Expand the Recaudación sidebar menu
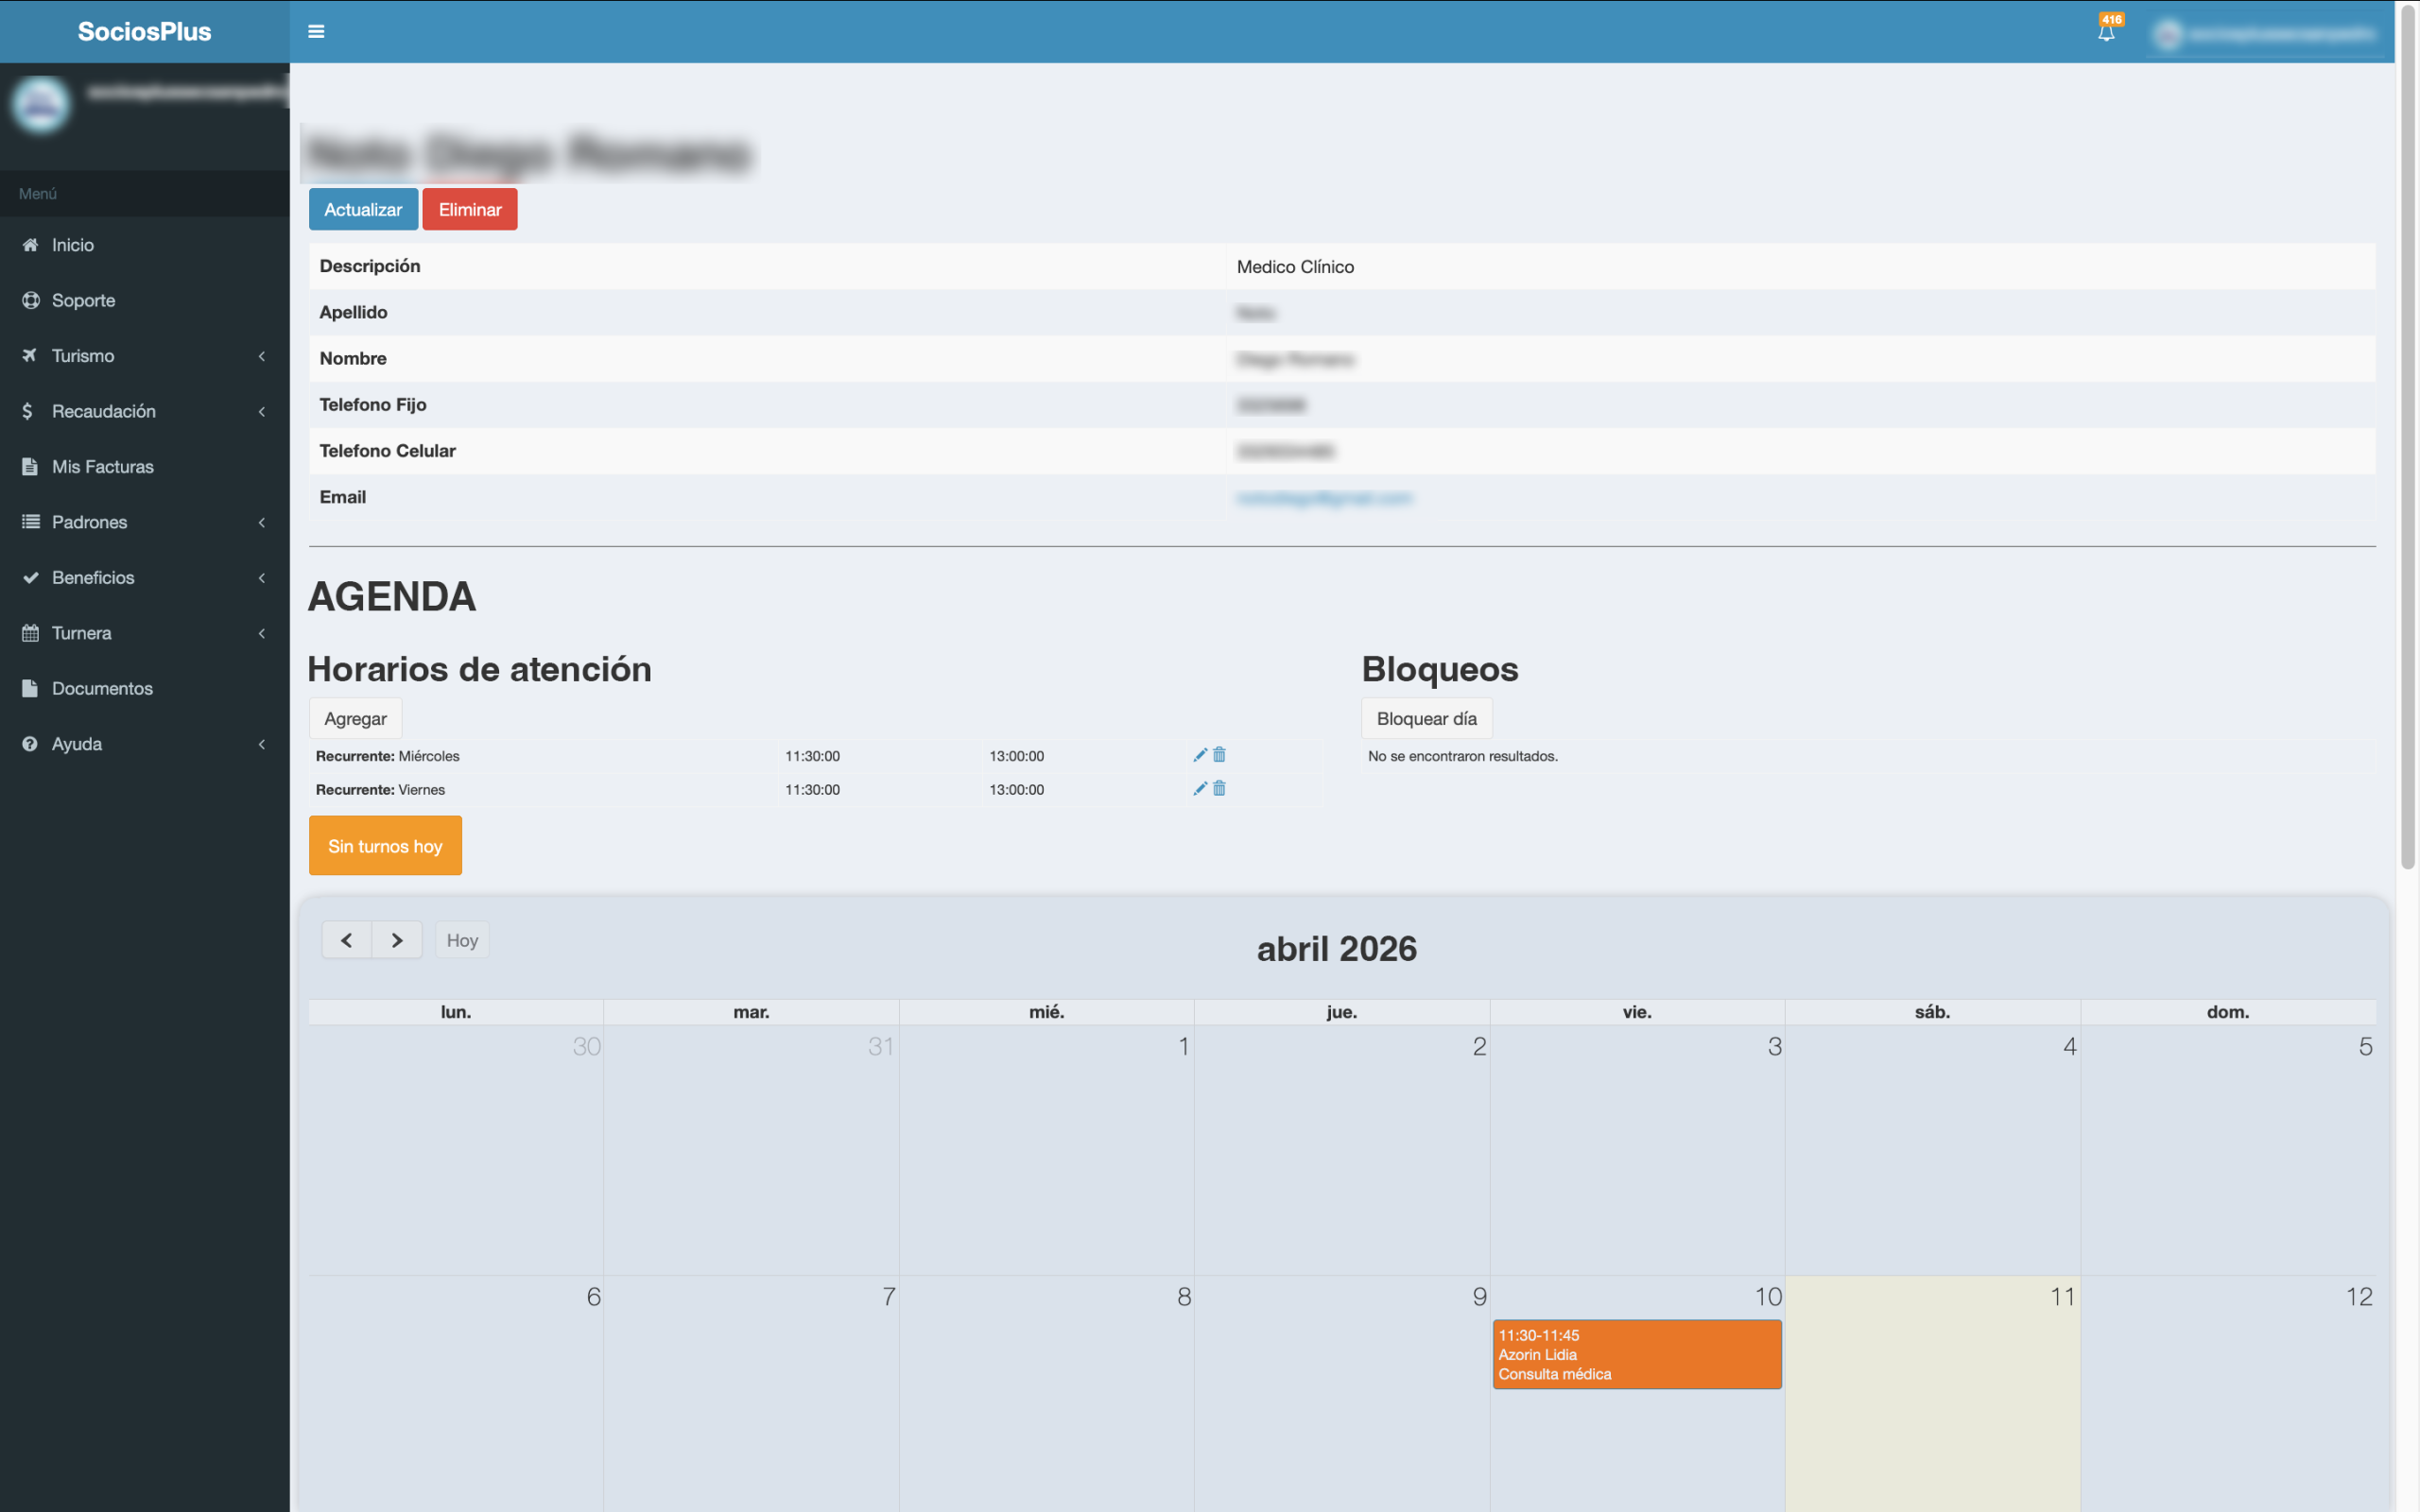This screenshot has height=1512, width=2420. click(104, 411)
